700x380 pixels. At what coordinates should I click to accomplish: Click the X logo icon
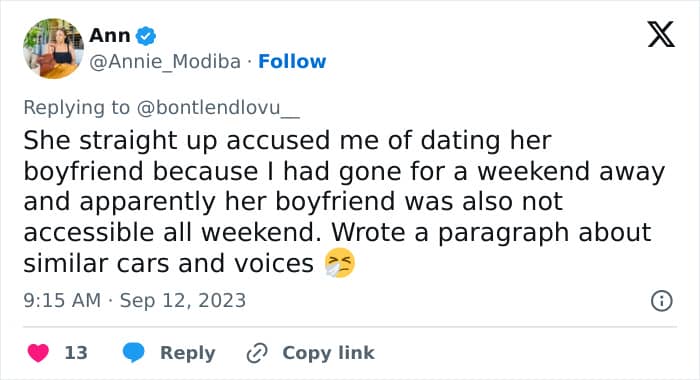click(x=661, y=34)
